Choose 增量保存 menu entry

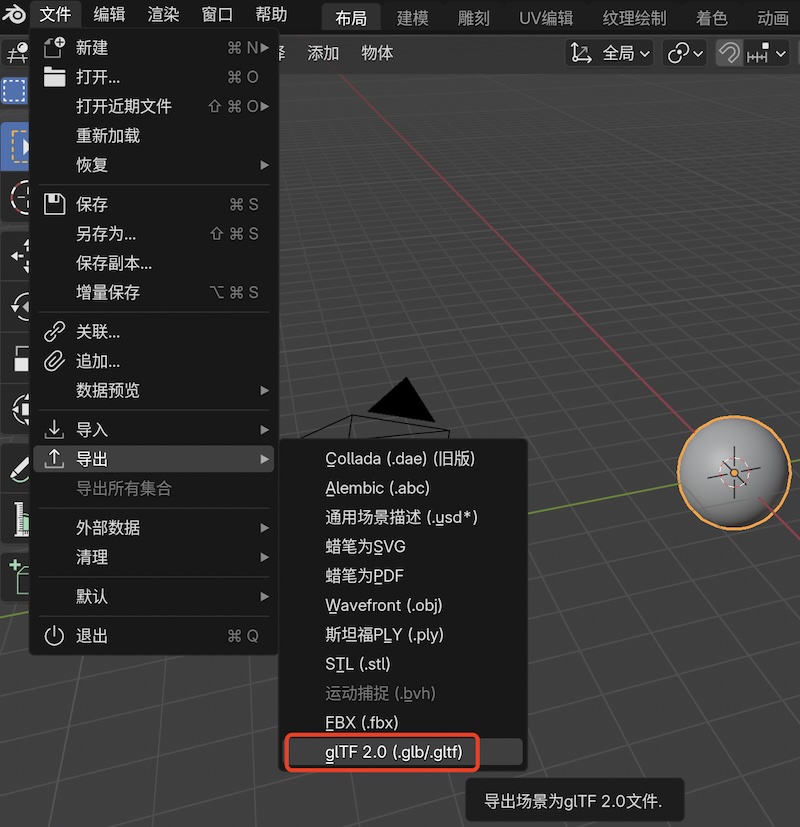click(x=153, y=292)
